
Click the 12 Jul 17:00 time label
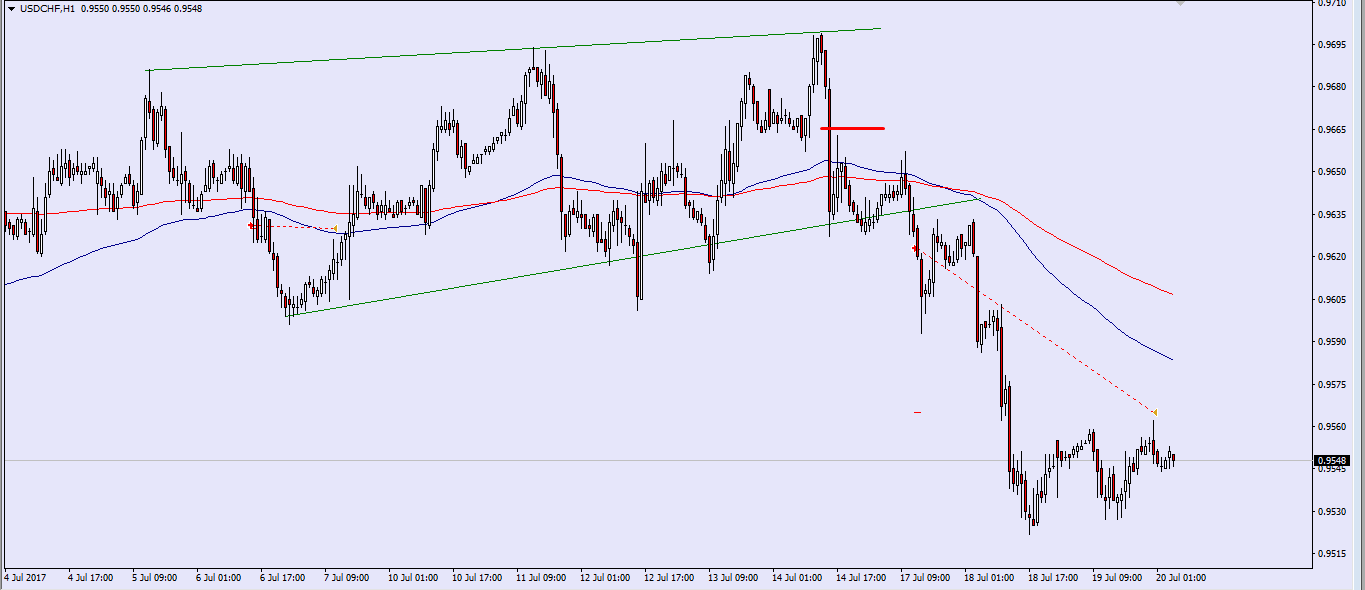click(x=667, y=577)
